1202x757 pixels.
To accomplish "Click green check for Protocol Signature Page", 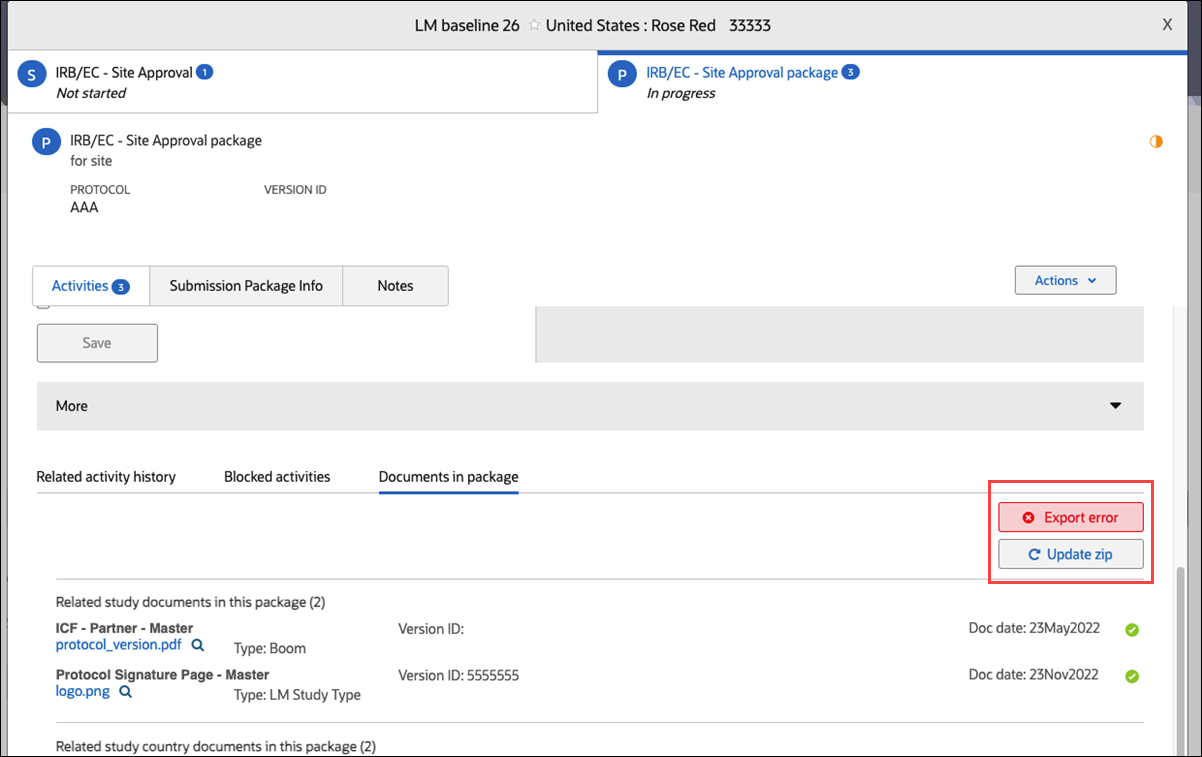I will 1132,676.
